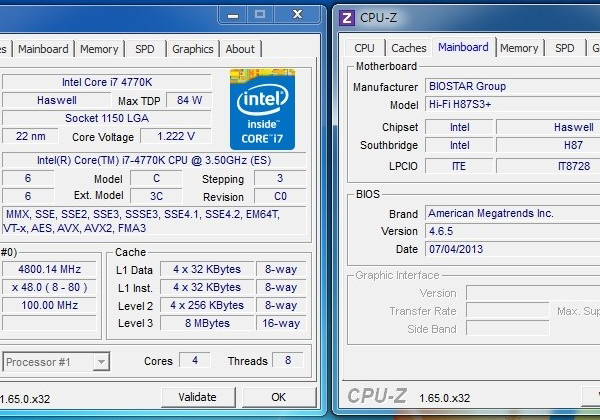The image size is (600, 420).
Task: Open Caches tab in right CPU-Z window
Action: coord(409,48)
